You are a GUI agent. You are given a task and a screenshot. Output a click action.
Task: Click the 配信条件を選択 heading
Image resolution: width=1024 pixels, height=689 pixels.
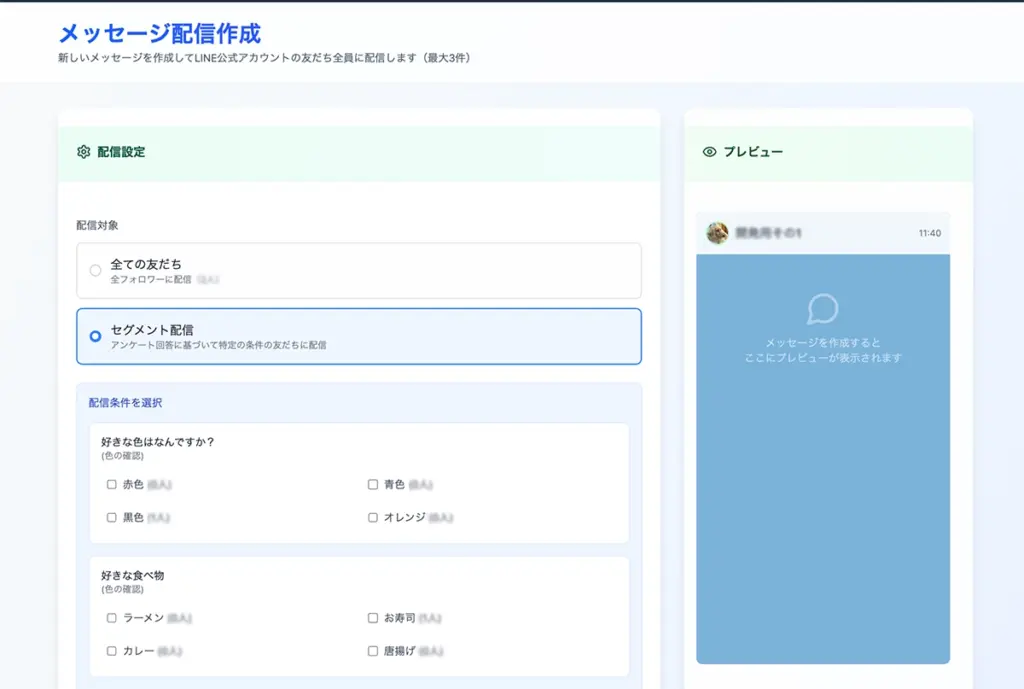[125, 403]
